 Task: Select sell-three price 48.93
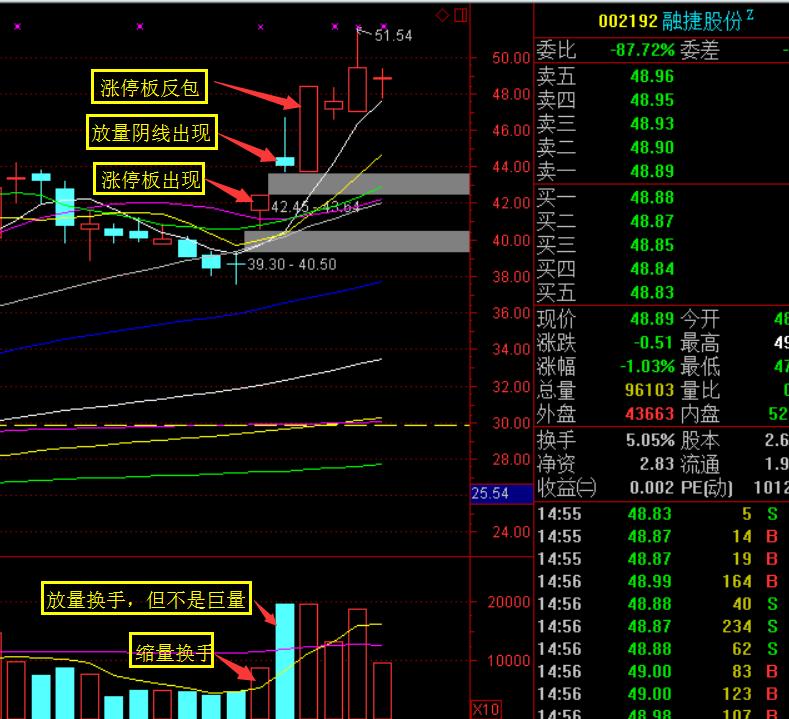652,124
